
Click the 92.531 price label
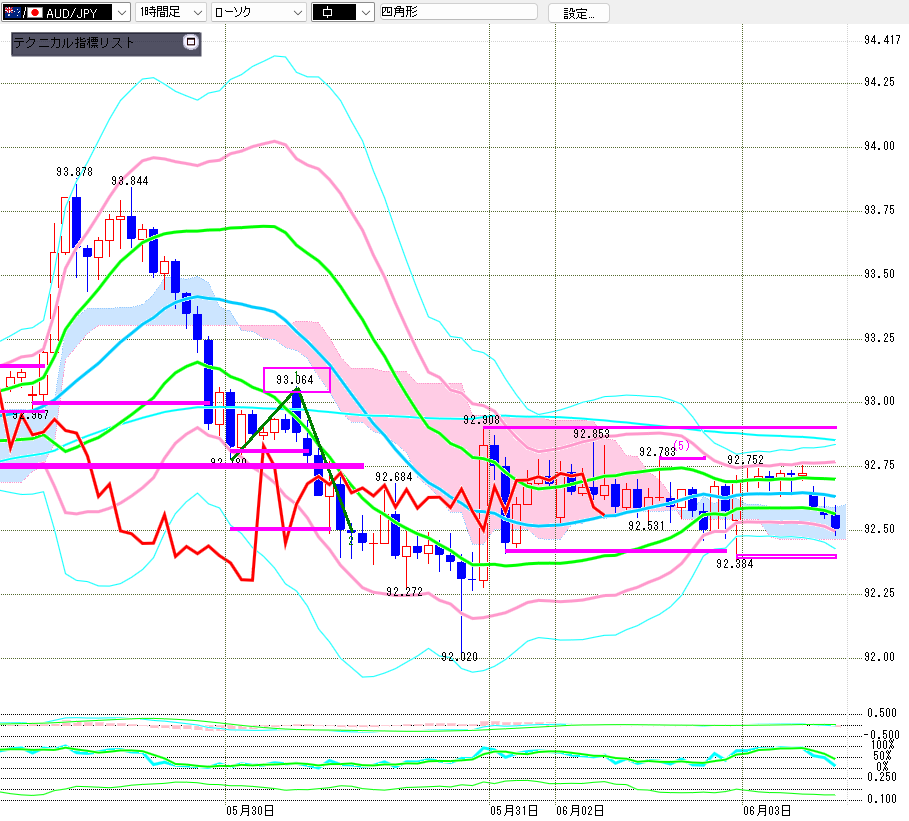click(x=646, y=525)
